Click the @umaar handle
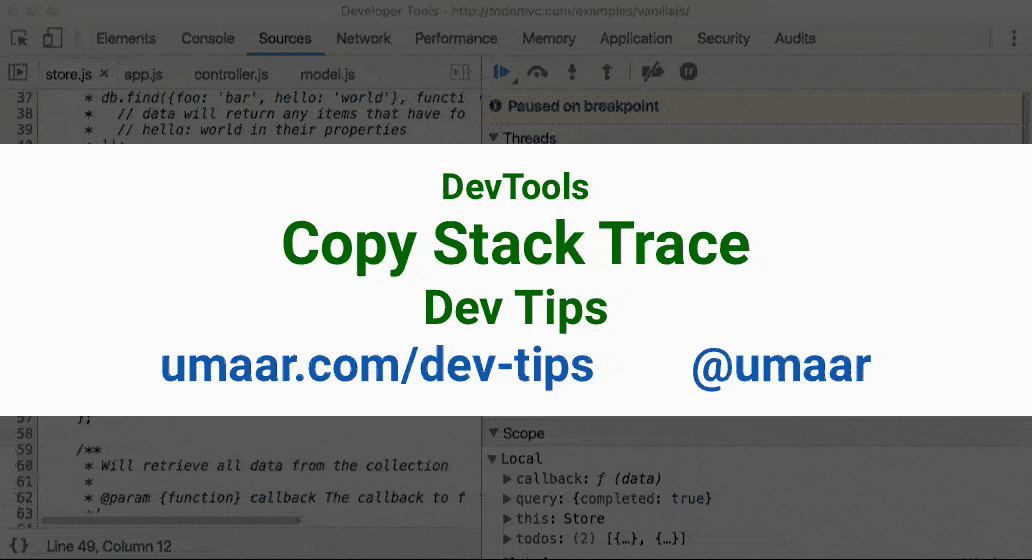1032x560 pixels. click(781, 366)
